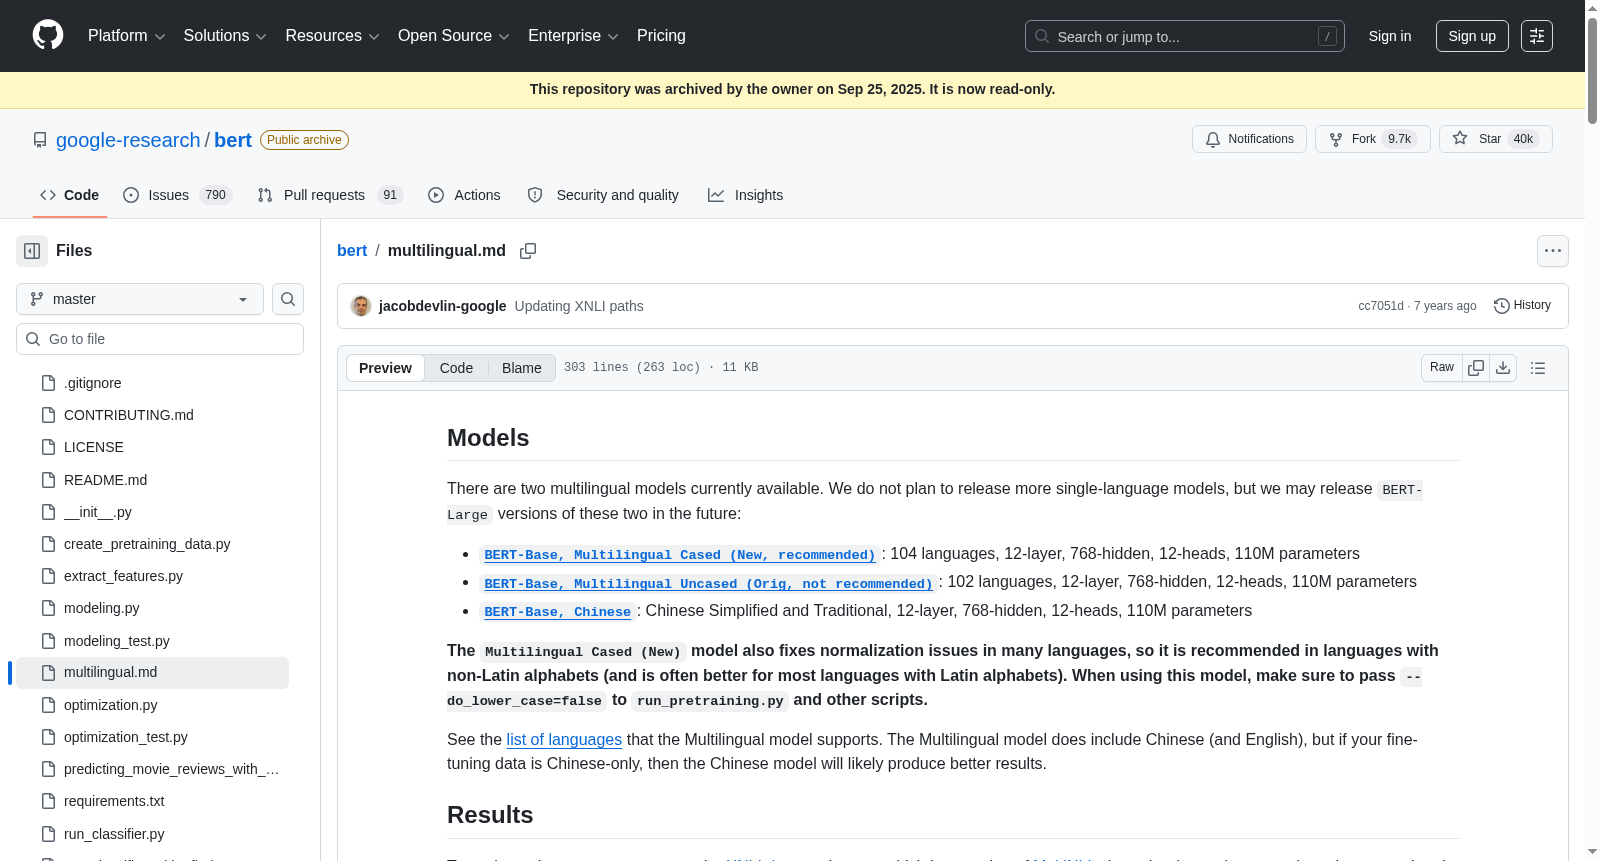The image size is (1600, 861).
Task: Open the Security and quality tab
Action: tap(603, 195)
